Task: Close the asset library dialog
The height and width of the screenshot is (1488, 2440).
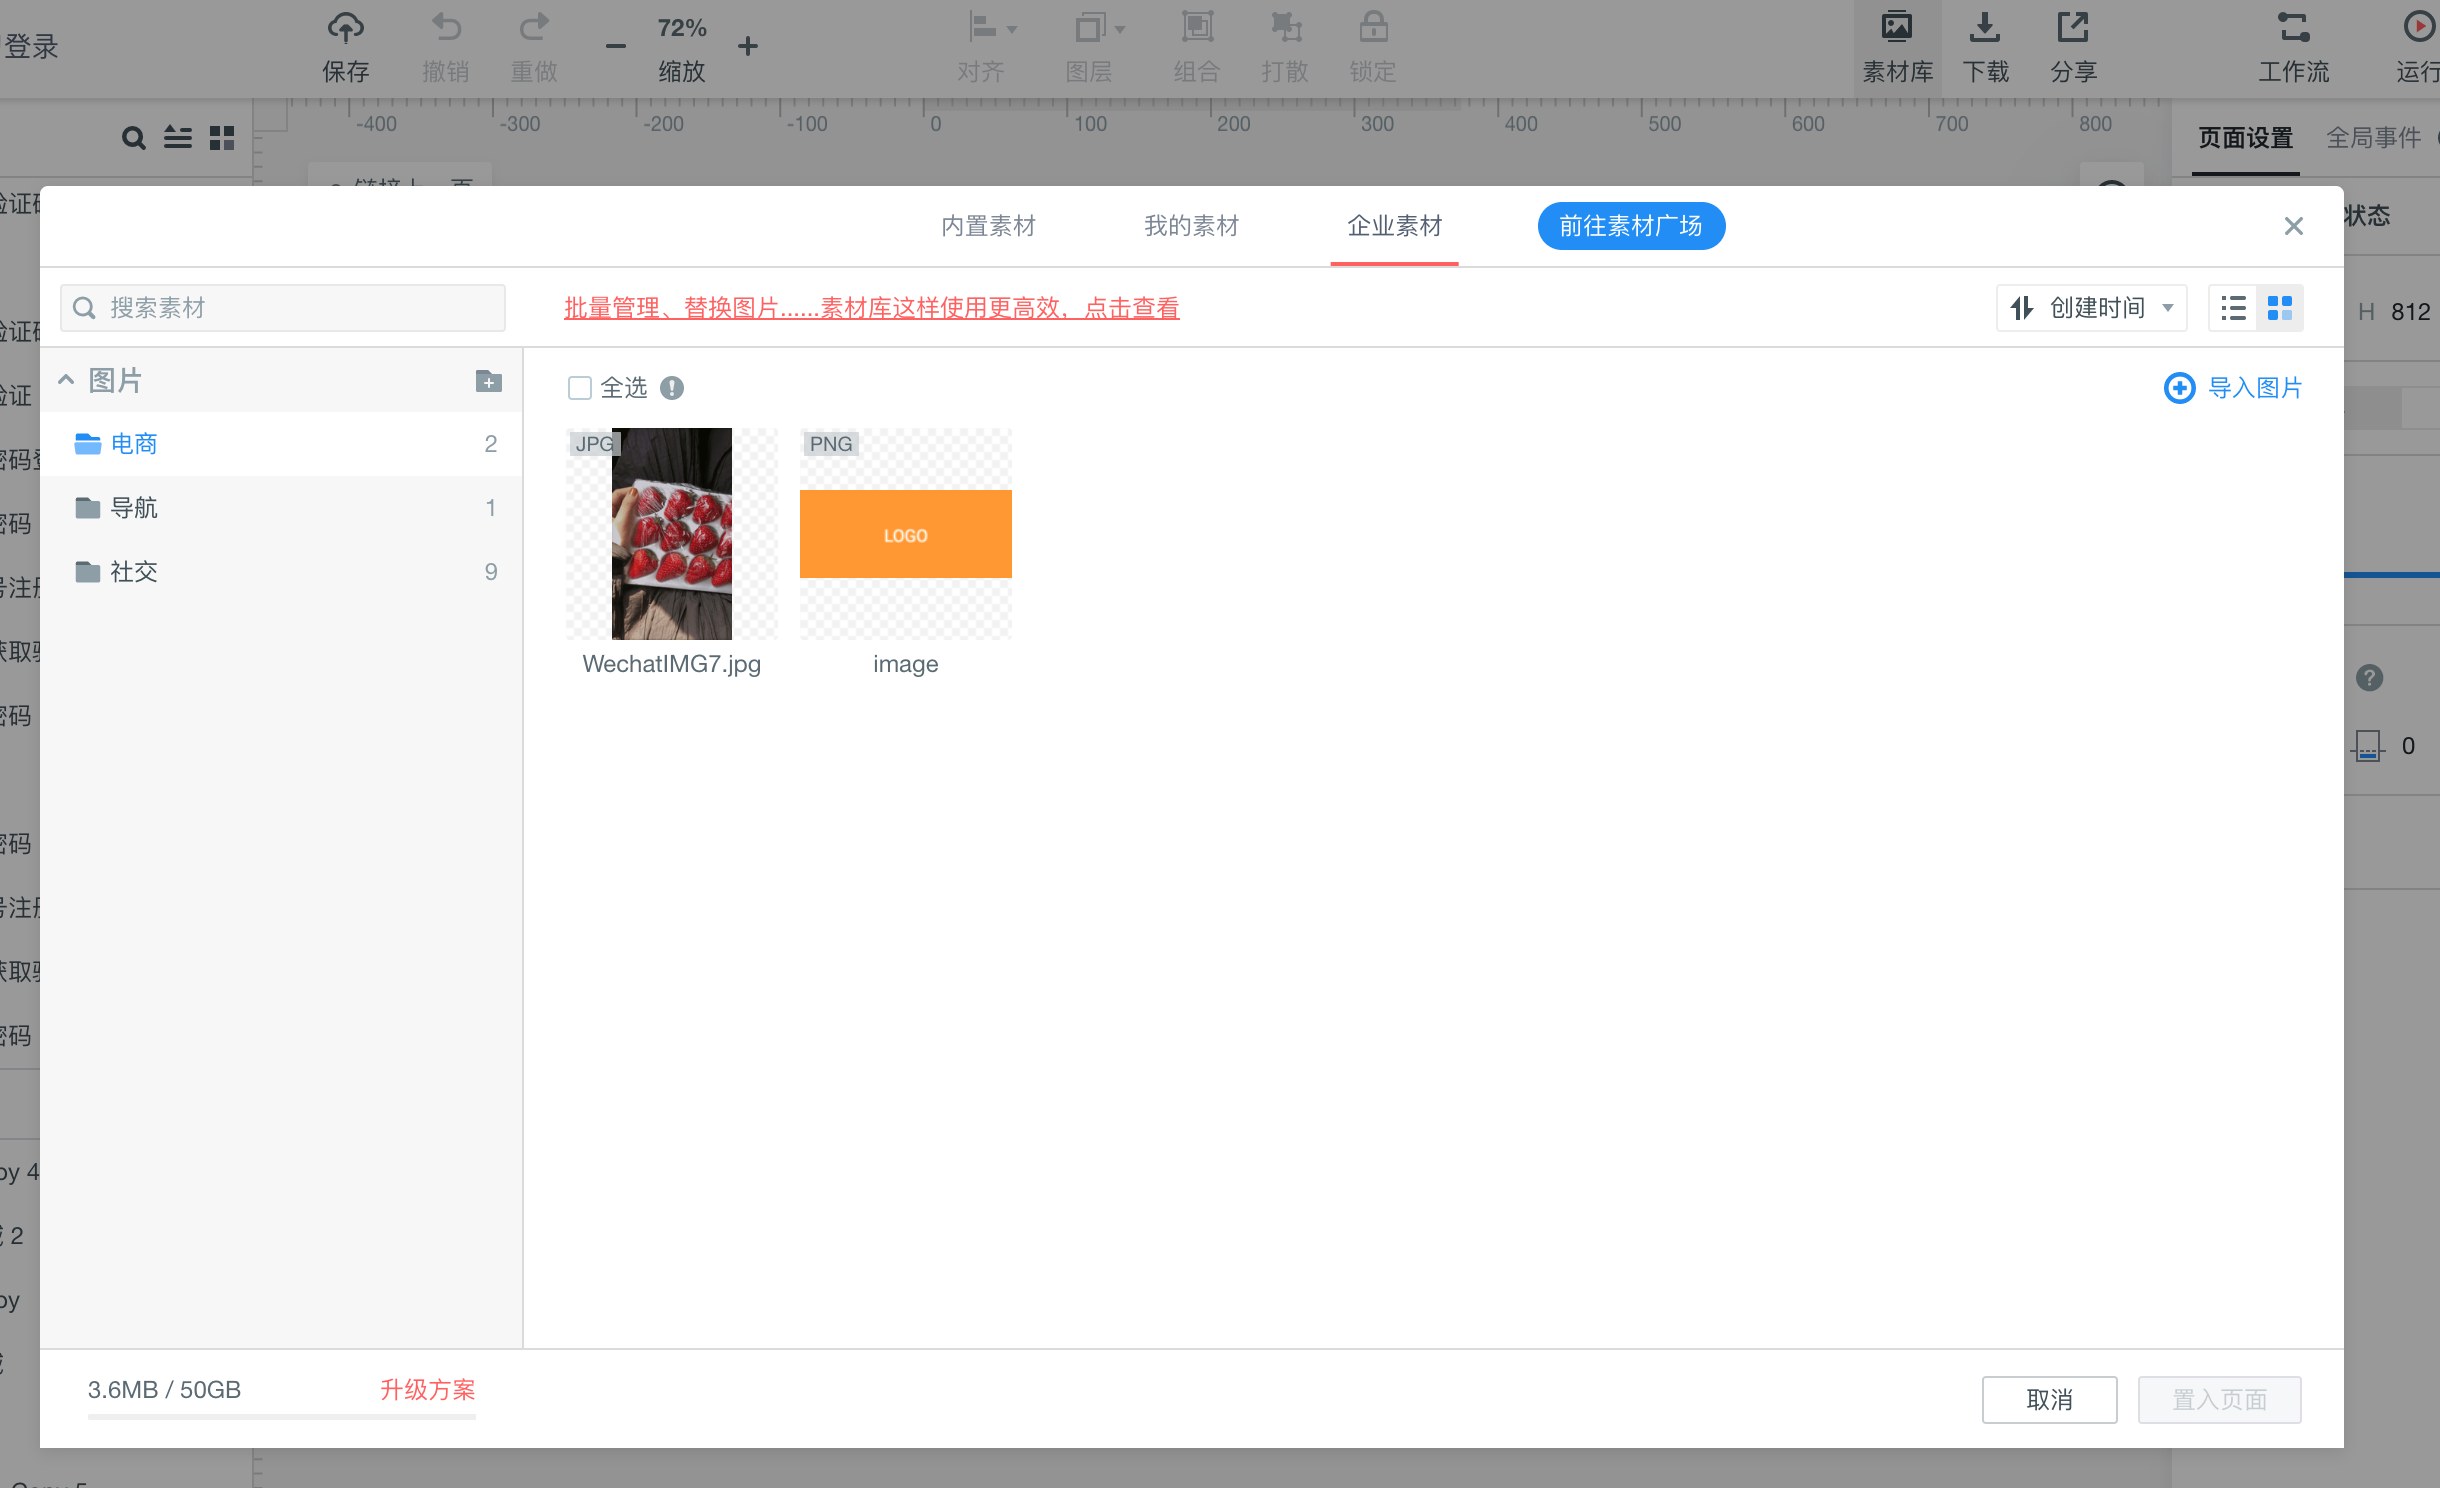Action: pyautogui.click(x=2293, y=226)
